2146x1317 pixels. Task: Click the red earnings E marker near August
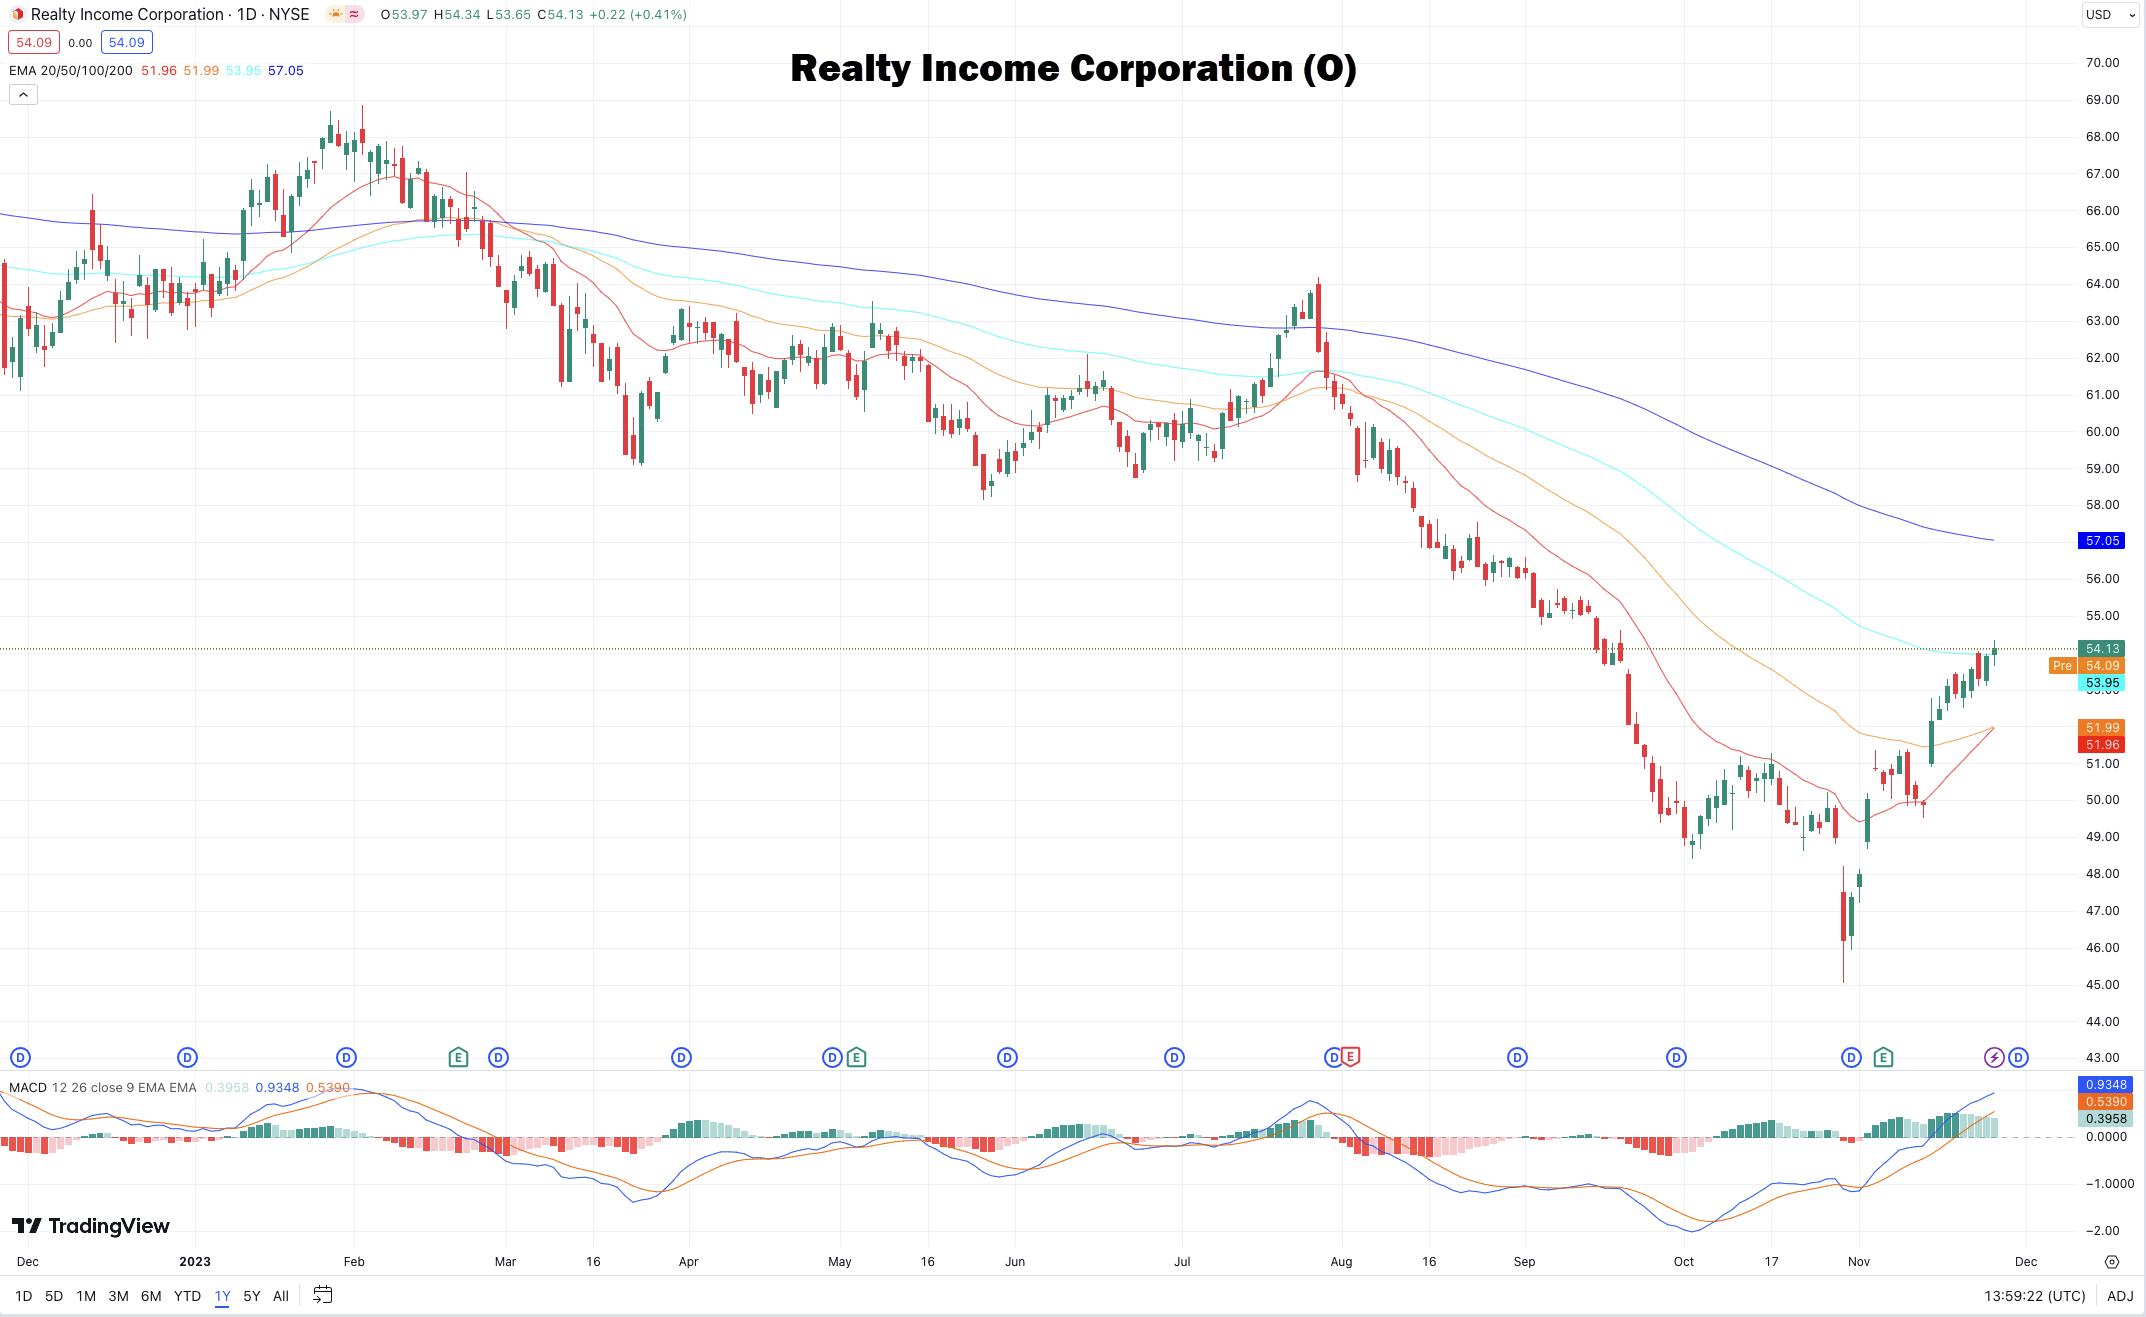(x=1350, y=1057)
